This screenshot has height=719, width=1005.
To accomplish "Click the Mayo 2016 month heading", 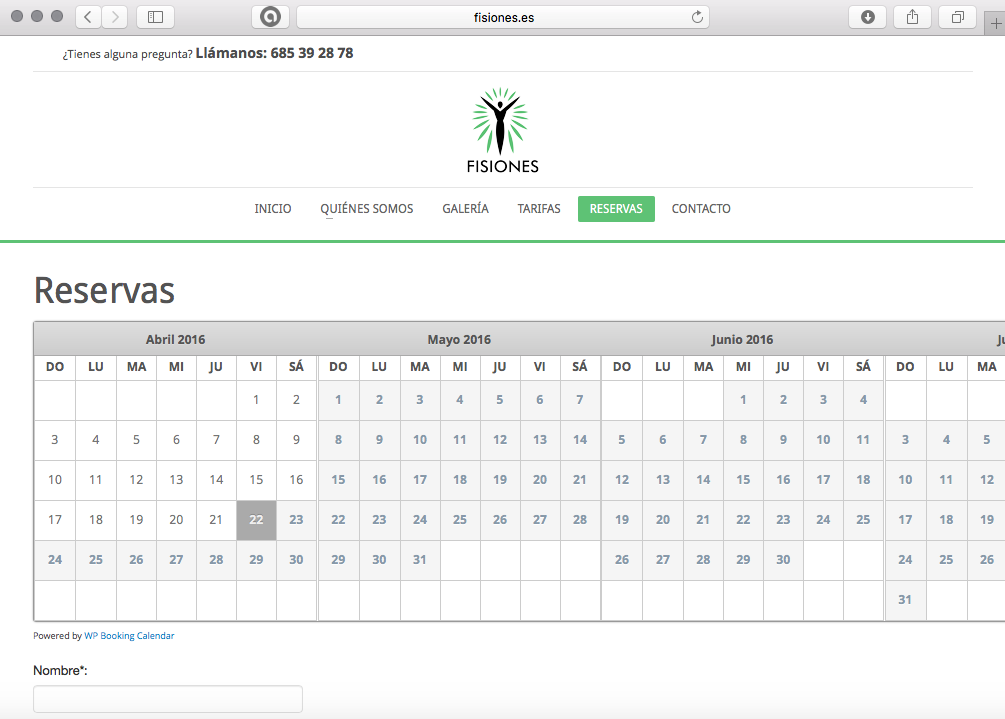I will (459, 340).
